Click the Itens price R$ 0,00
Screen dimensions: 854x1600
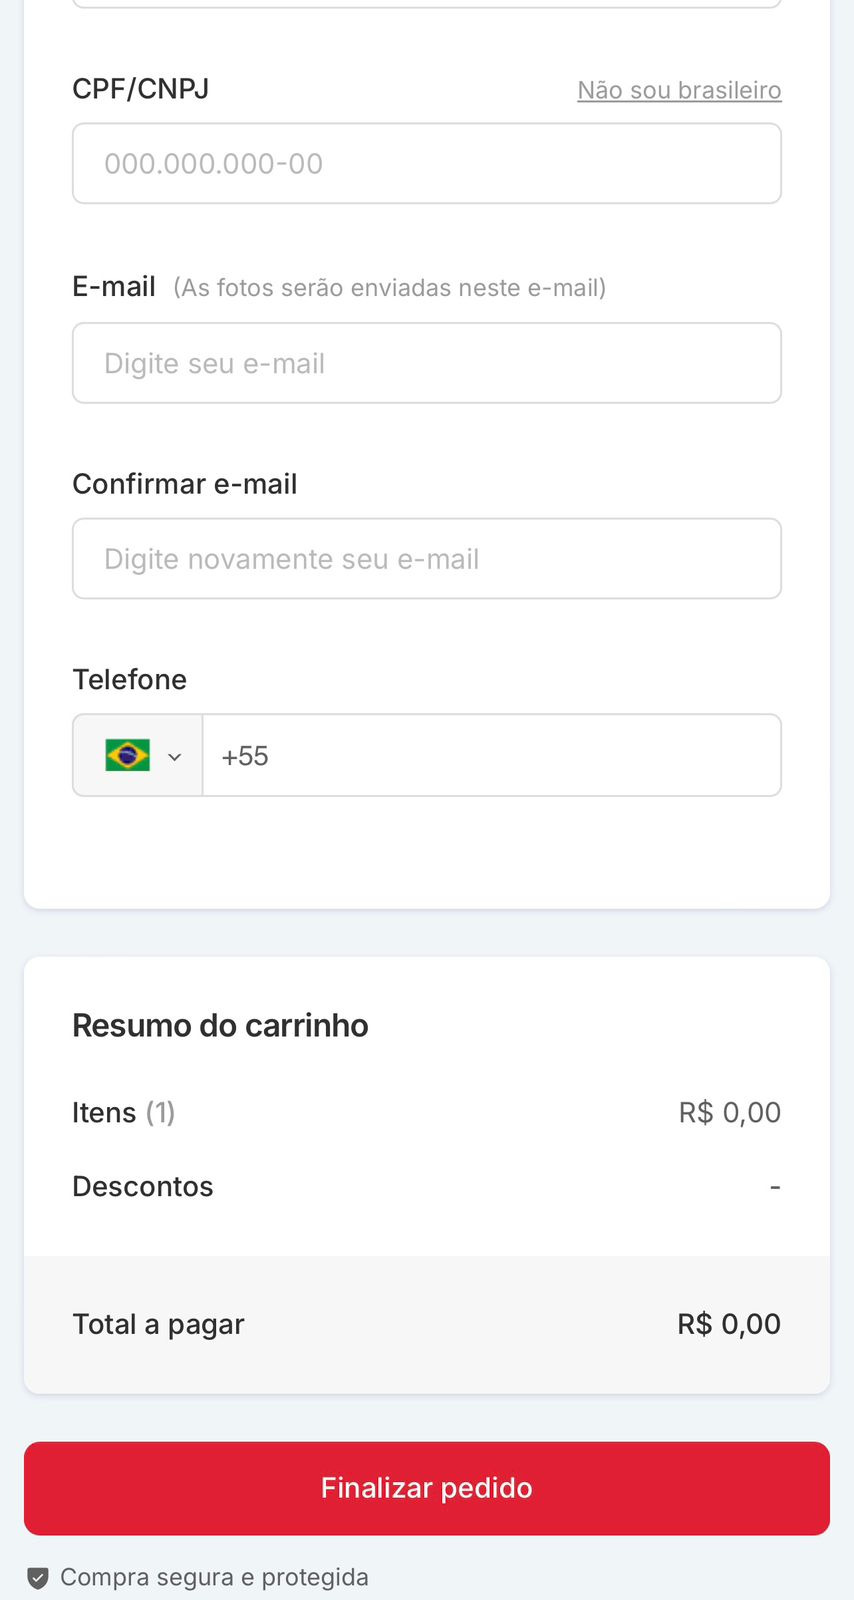point(729,1112)
